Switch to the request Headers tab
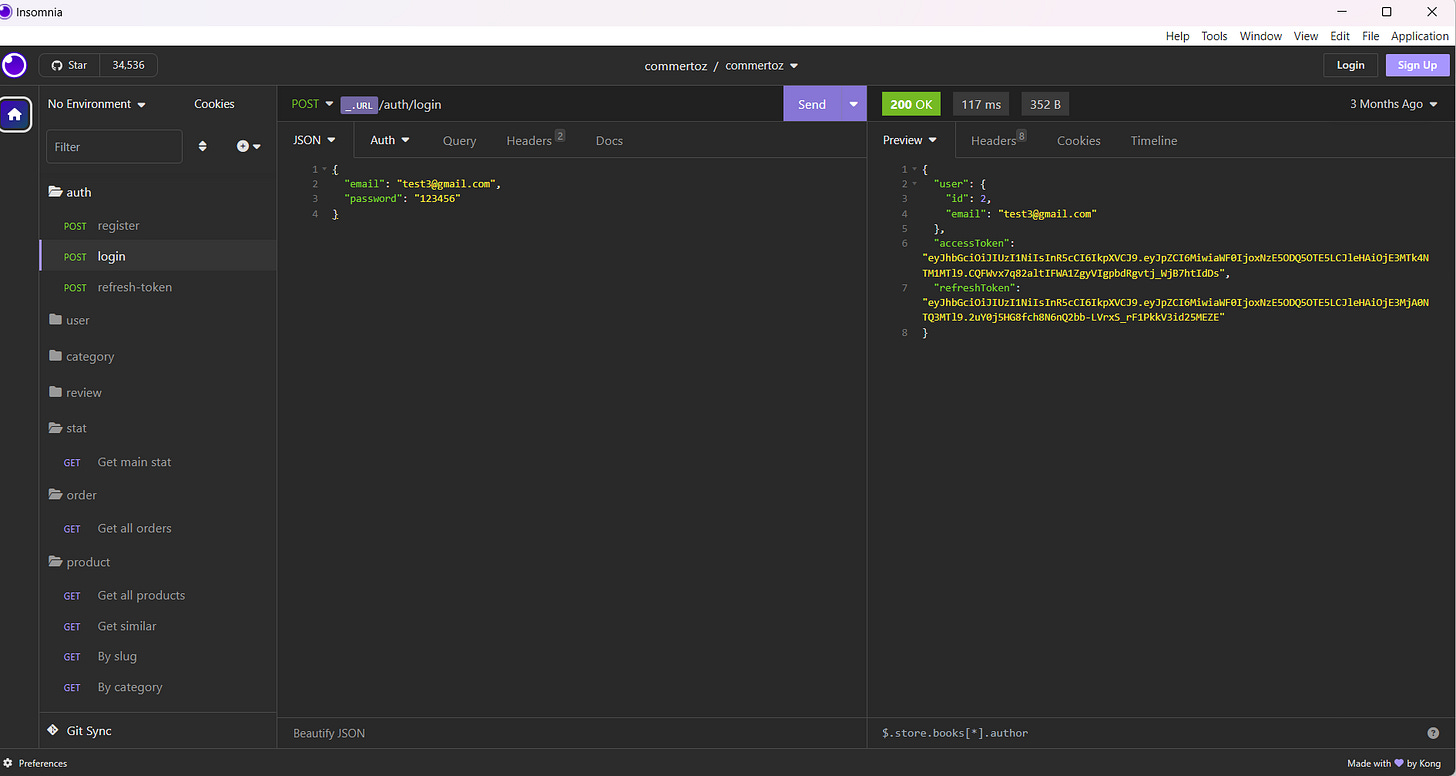 coord(535,141)
